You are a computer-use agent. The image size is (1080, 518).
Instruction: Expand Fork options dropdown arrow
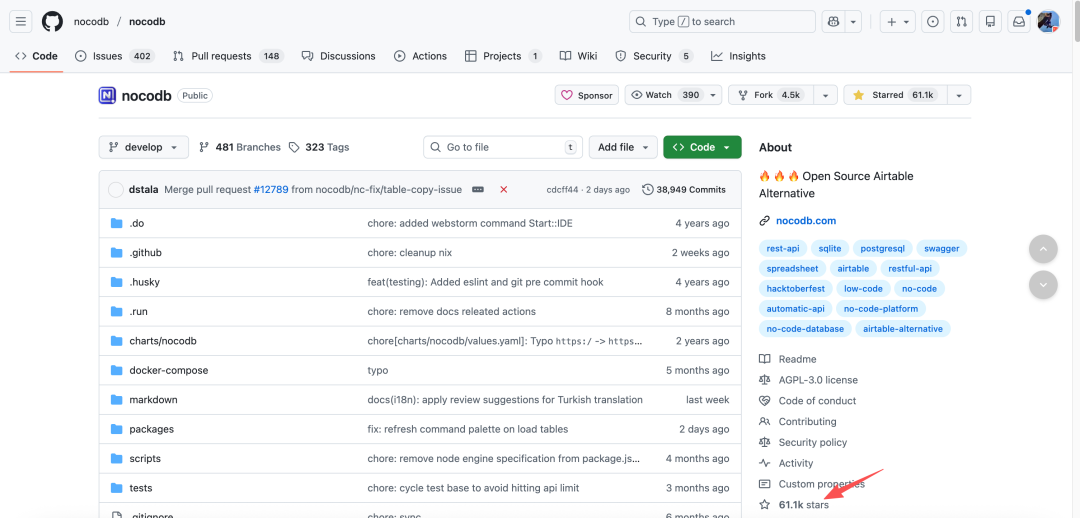tap(826, 95)
